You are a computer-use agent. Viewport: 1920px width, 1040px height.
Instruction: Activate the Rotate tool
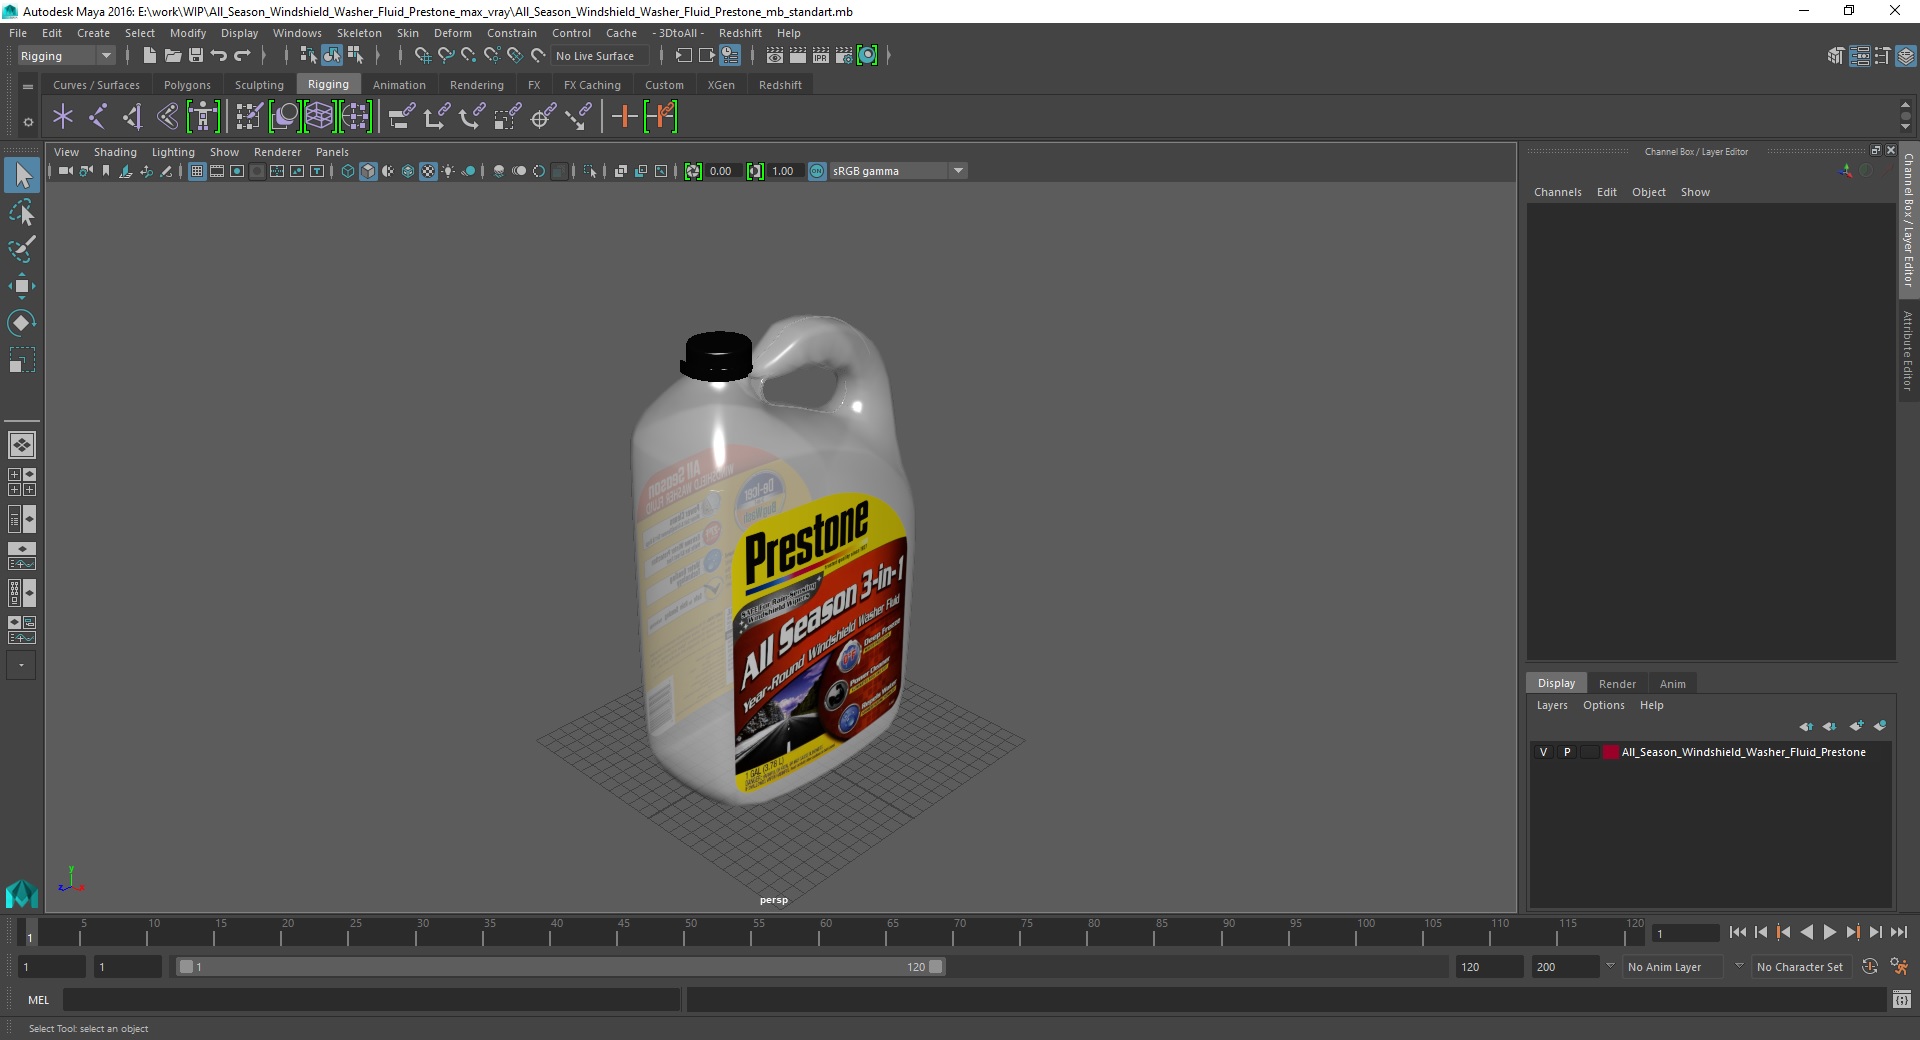pos(22,322)
